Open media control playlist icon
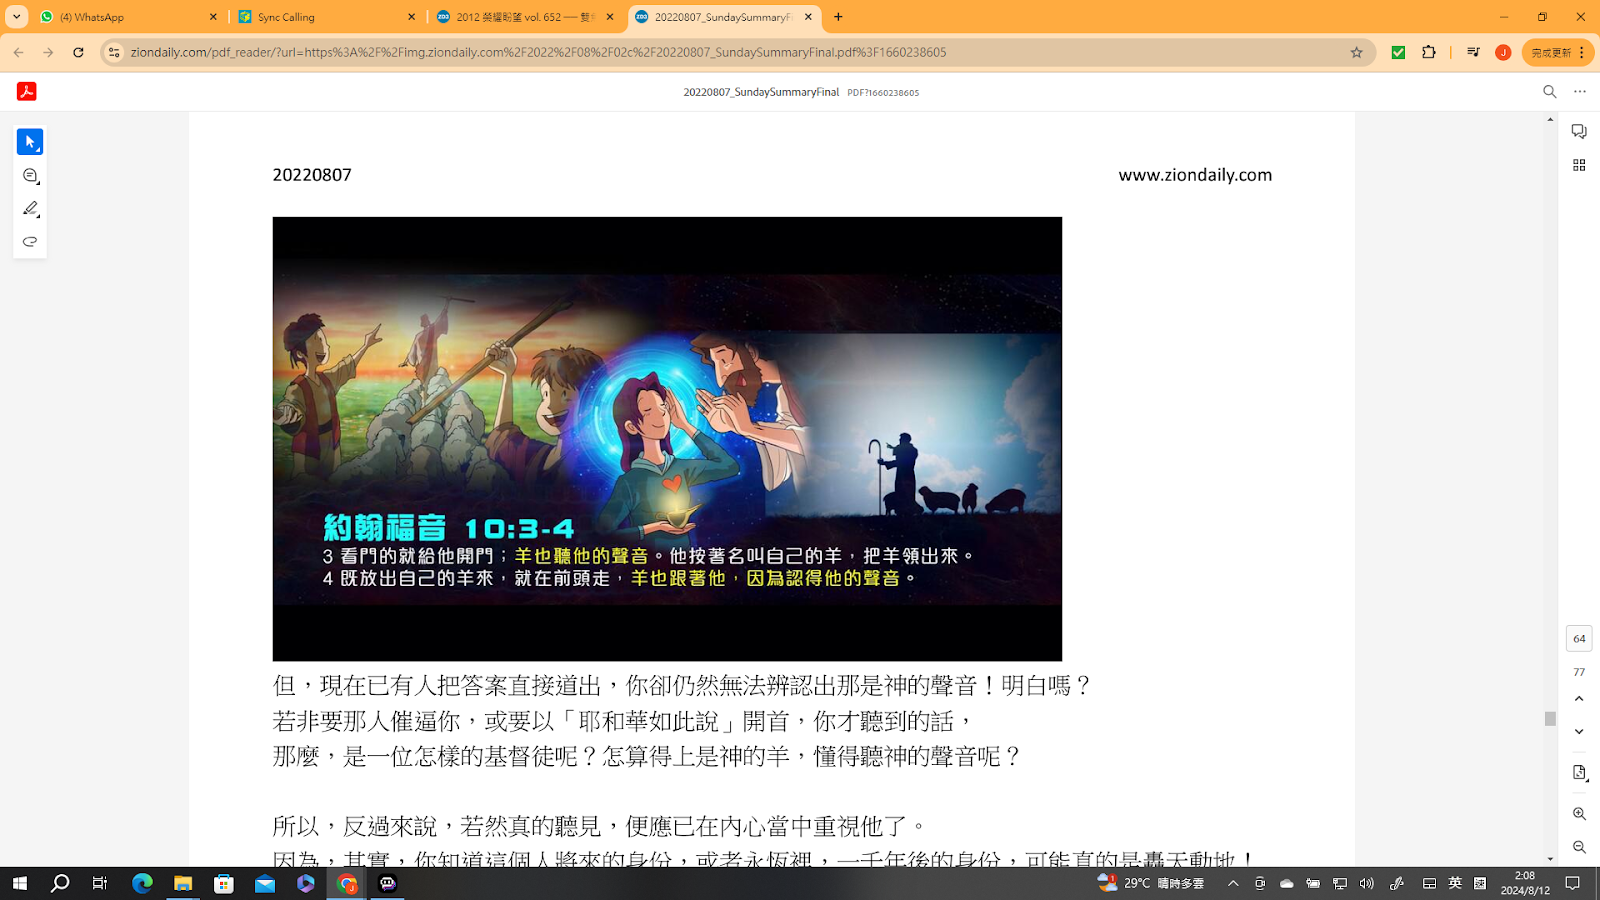 (x=1473, y=52)
